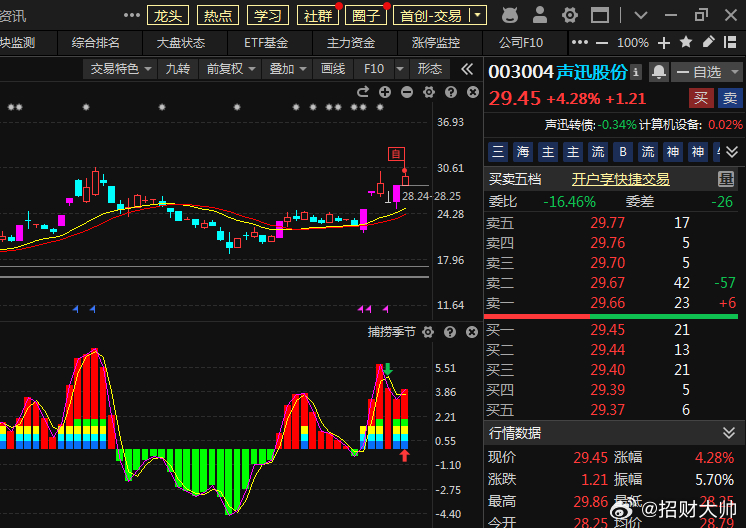746x528 pixels.
Task: Click the favorite star icon in toolbar
Action: click(x=686, y=43)
